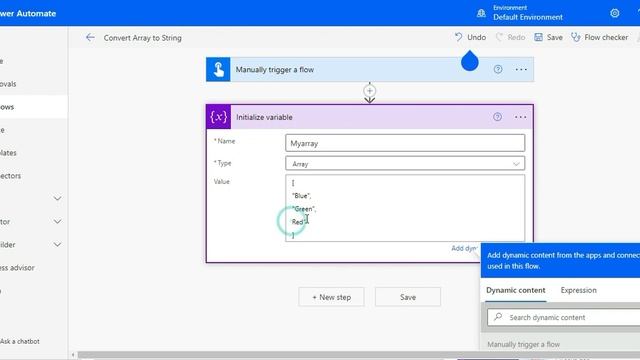This screenshot has height=360, width=640.
Task: Click the Convert Array to String title
Action: pos(142,38)
